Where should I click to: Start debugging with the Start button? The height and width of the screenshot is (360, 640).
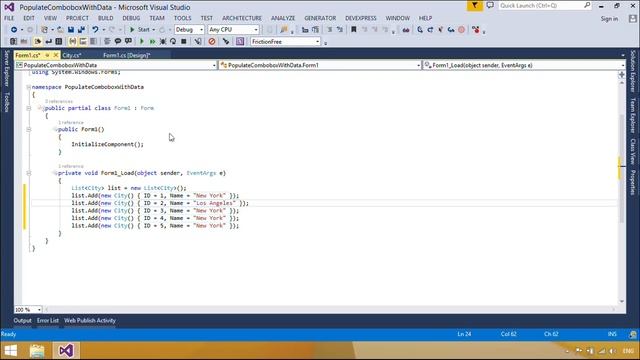pyautogui.click(x=140, y=30)
